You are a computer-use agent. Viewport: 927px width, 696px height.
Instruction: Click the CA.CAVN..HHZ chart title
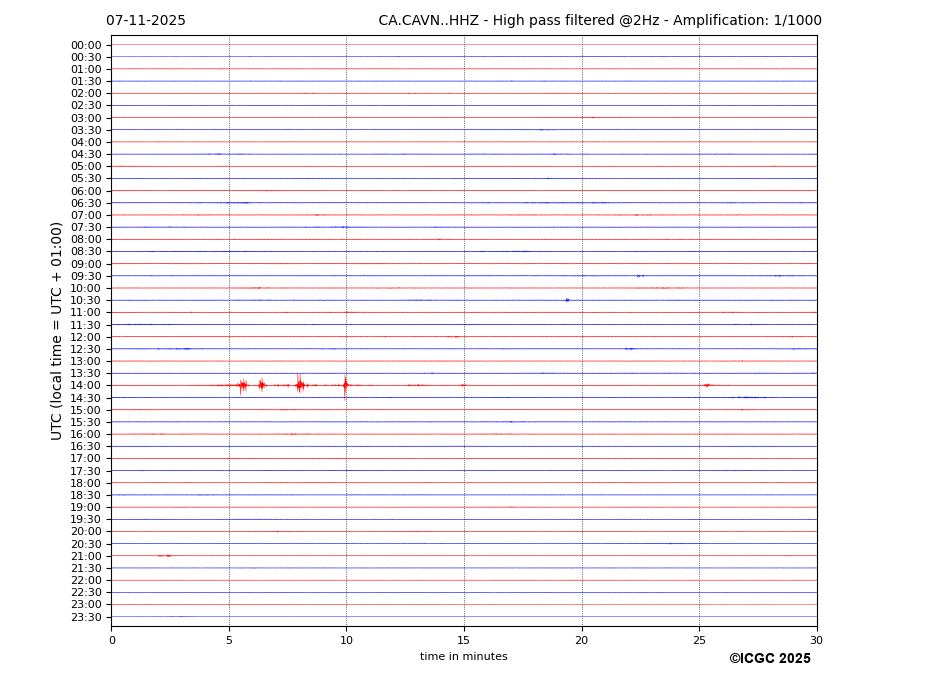click(599, 21)
